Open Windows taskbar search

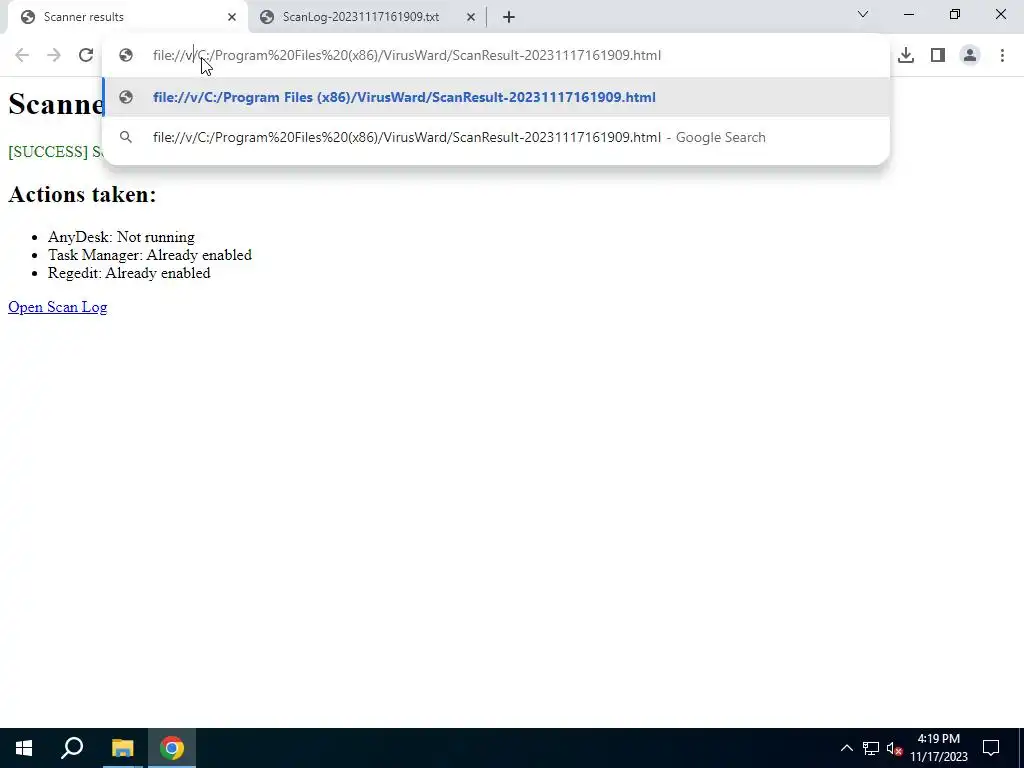[72, 748]
